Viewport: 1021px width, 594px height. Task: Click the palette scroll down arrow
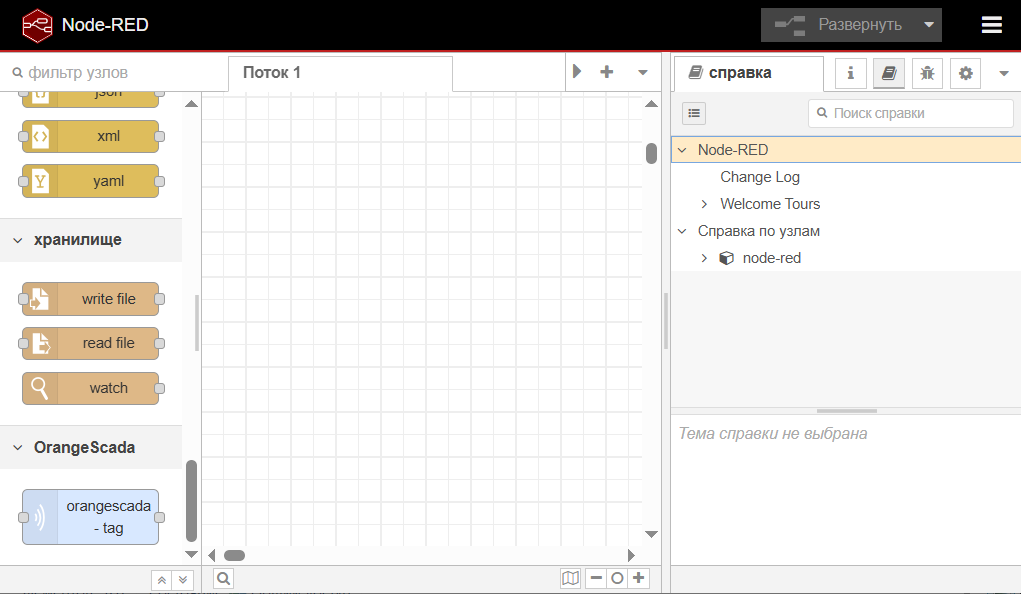pos(191,554)
